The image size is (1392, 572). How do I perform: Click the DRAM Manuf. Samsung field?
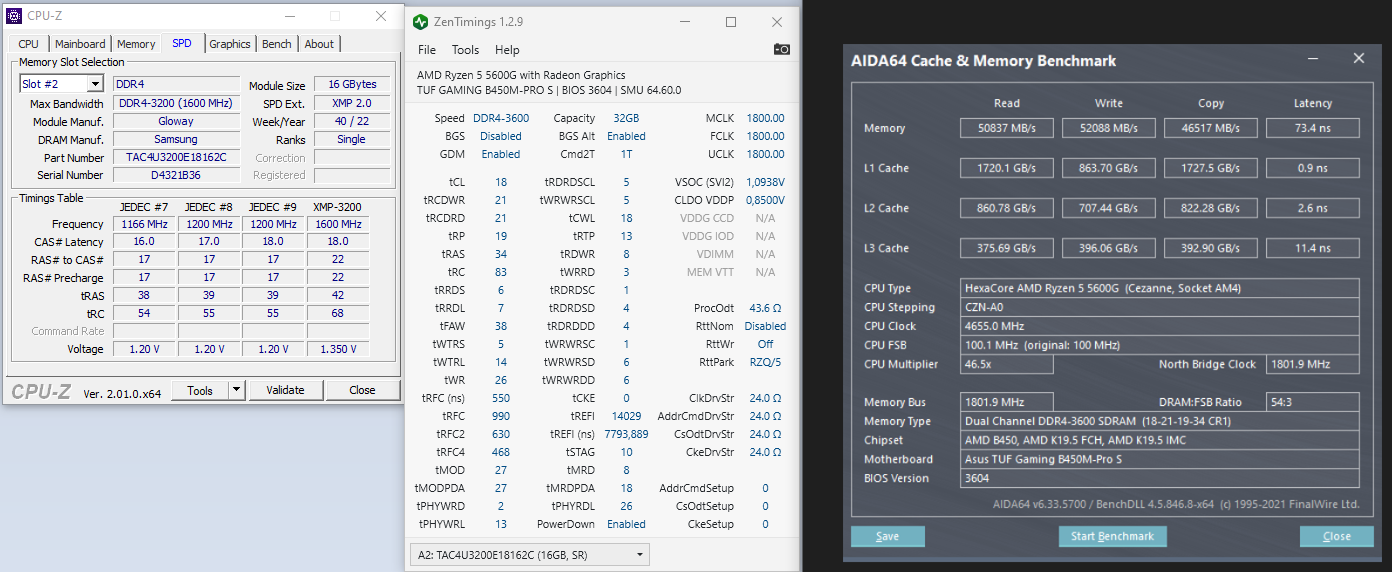click(x=176, y=139)
